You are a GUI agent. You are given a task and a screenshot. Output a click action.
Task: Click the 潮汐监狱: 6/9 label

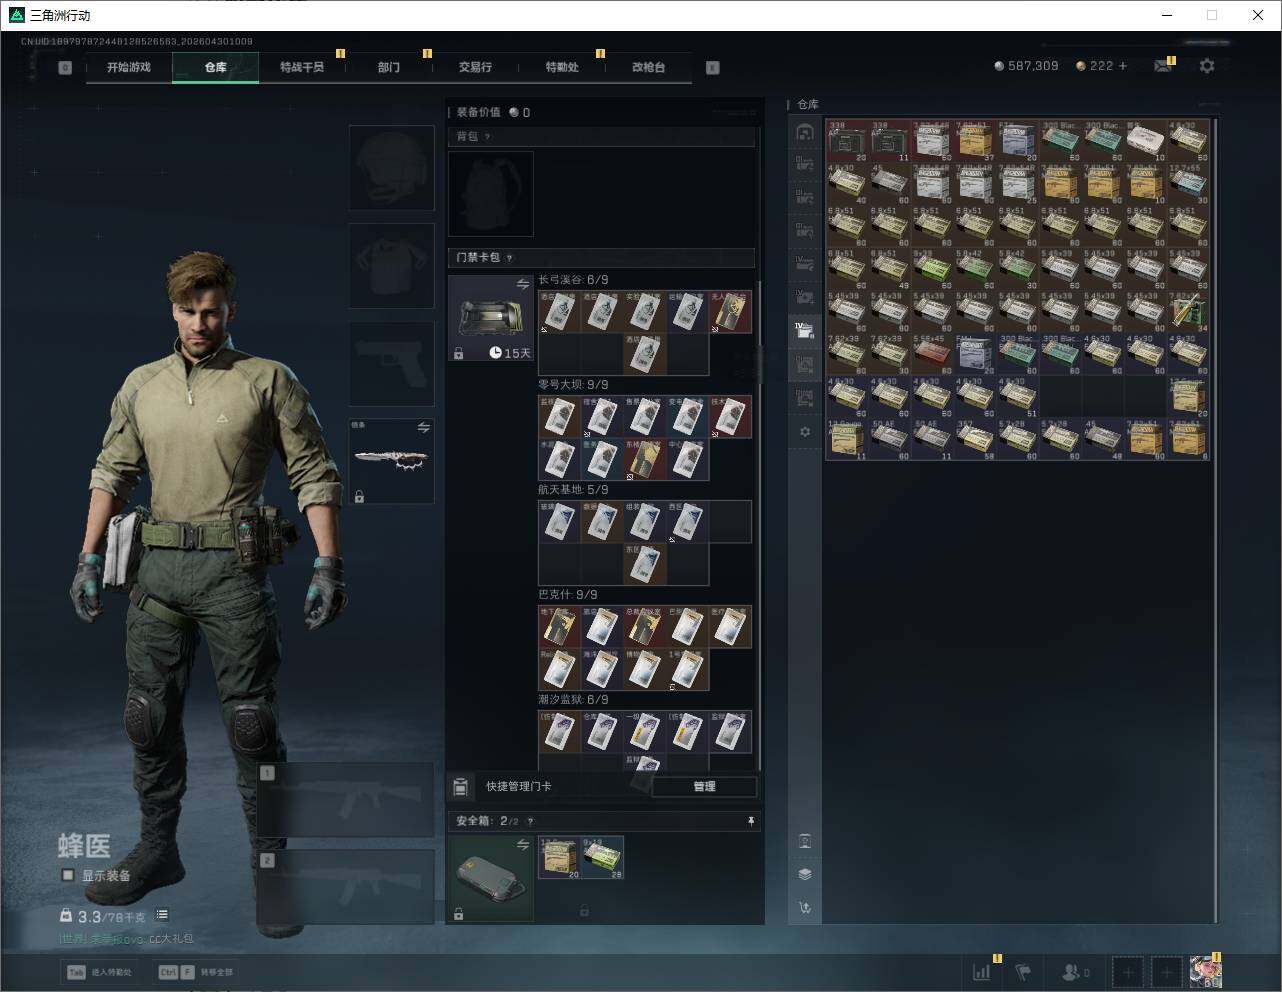[x=573, y=700]
